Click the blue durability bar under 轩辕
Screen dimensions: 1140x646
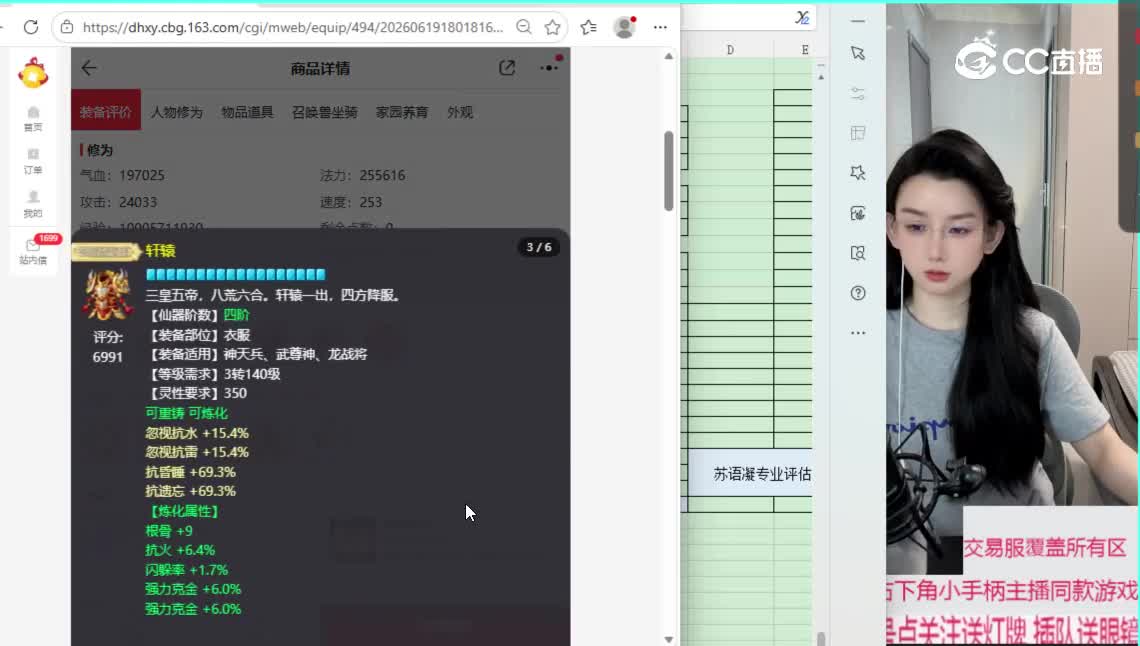click(x=236, y=275)
